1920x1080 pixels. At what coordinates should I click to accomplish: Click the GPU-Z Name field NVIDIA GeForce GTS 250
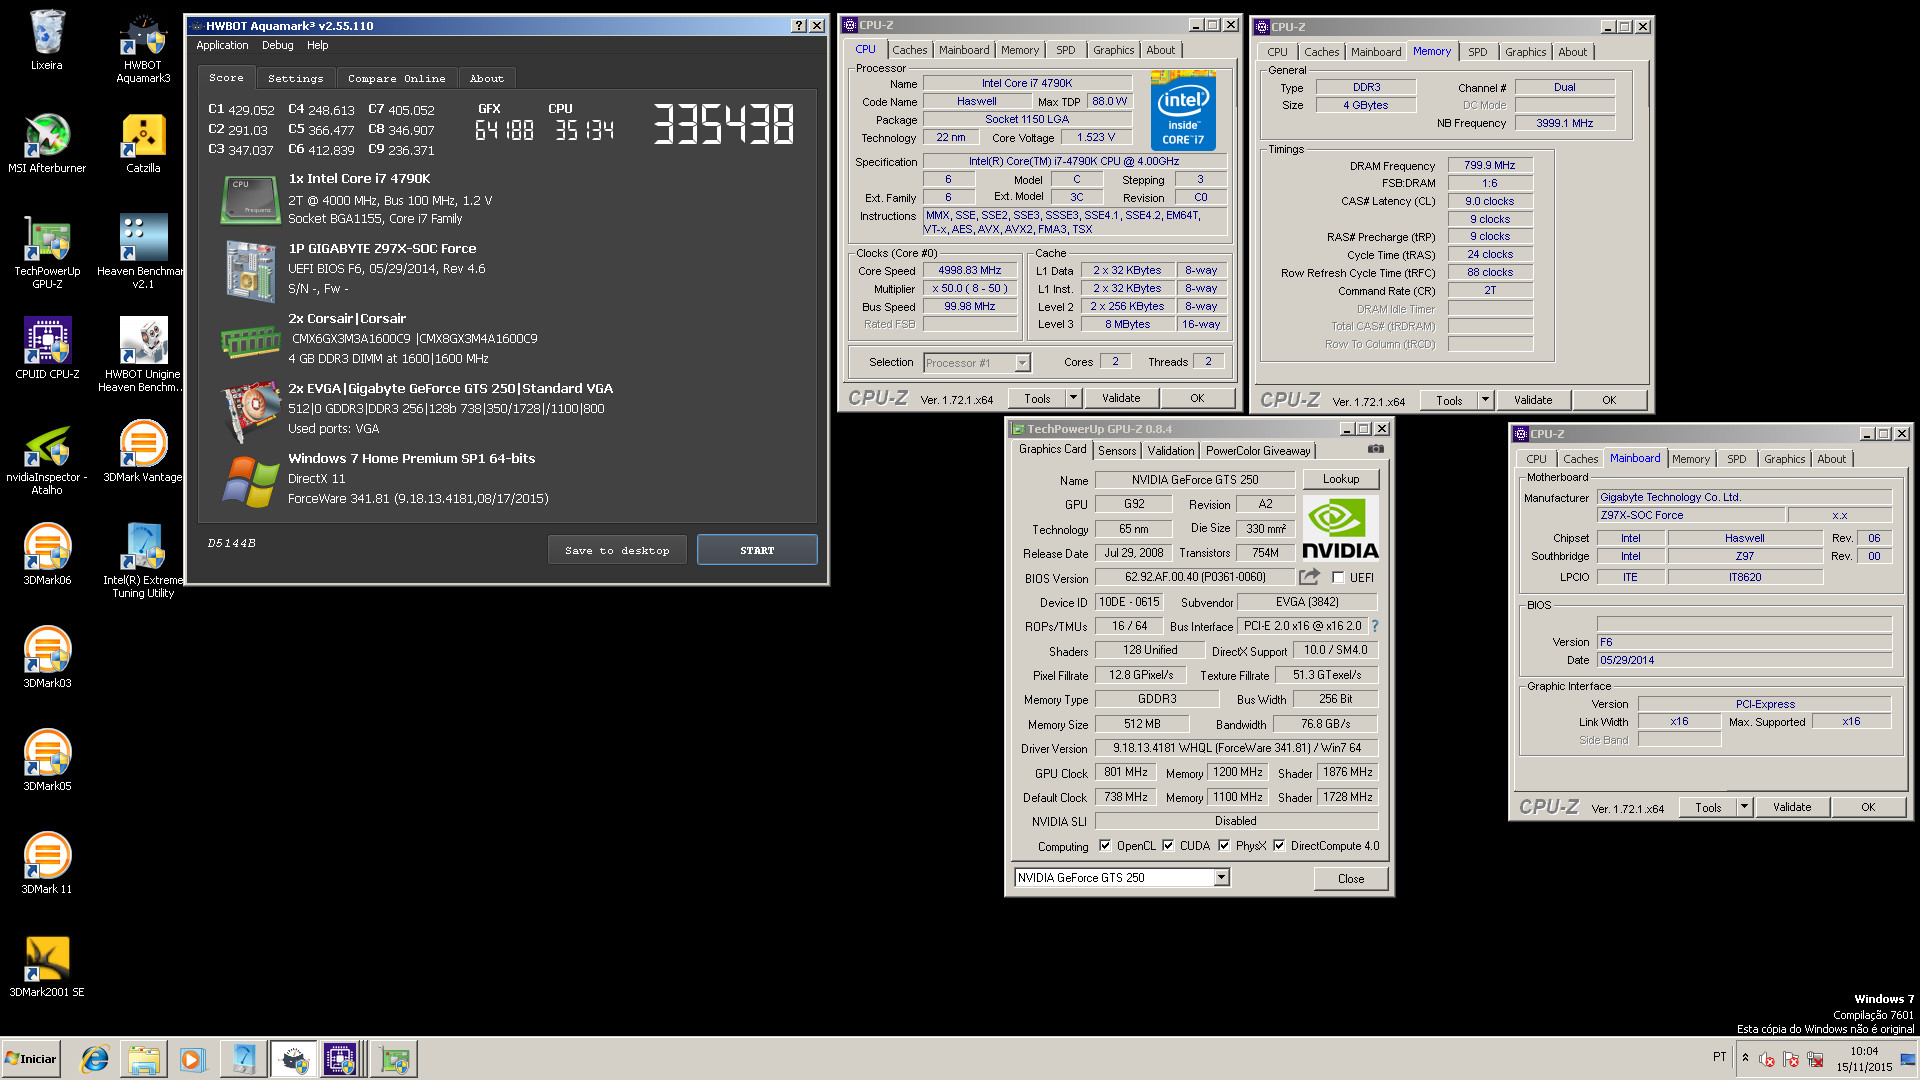pos(1195,480)
